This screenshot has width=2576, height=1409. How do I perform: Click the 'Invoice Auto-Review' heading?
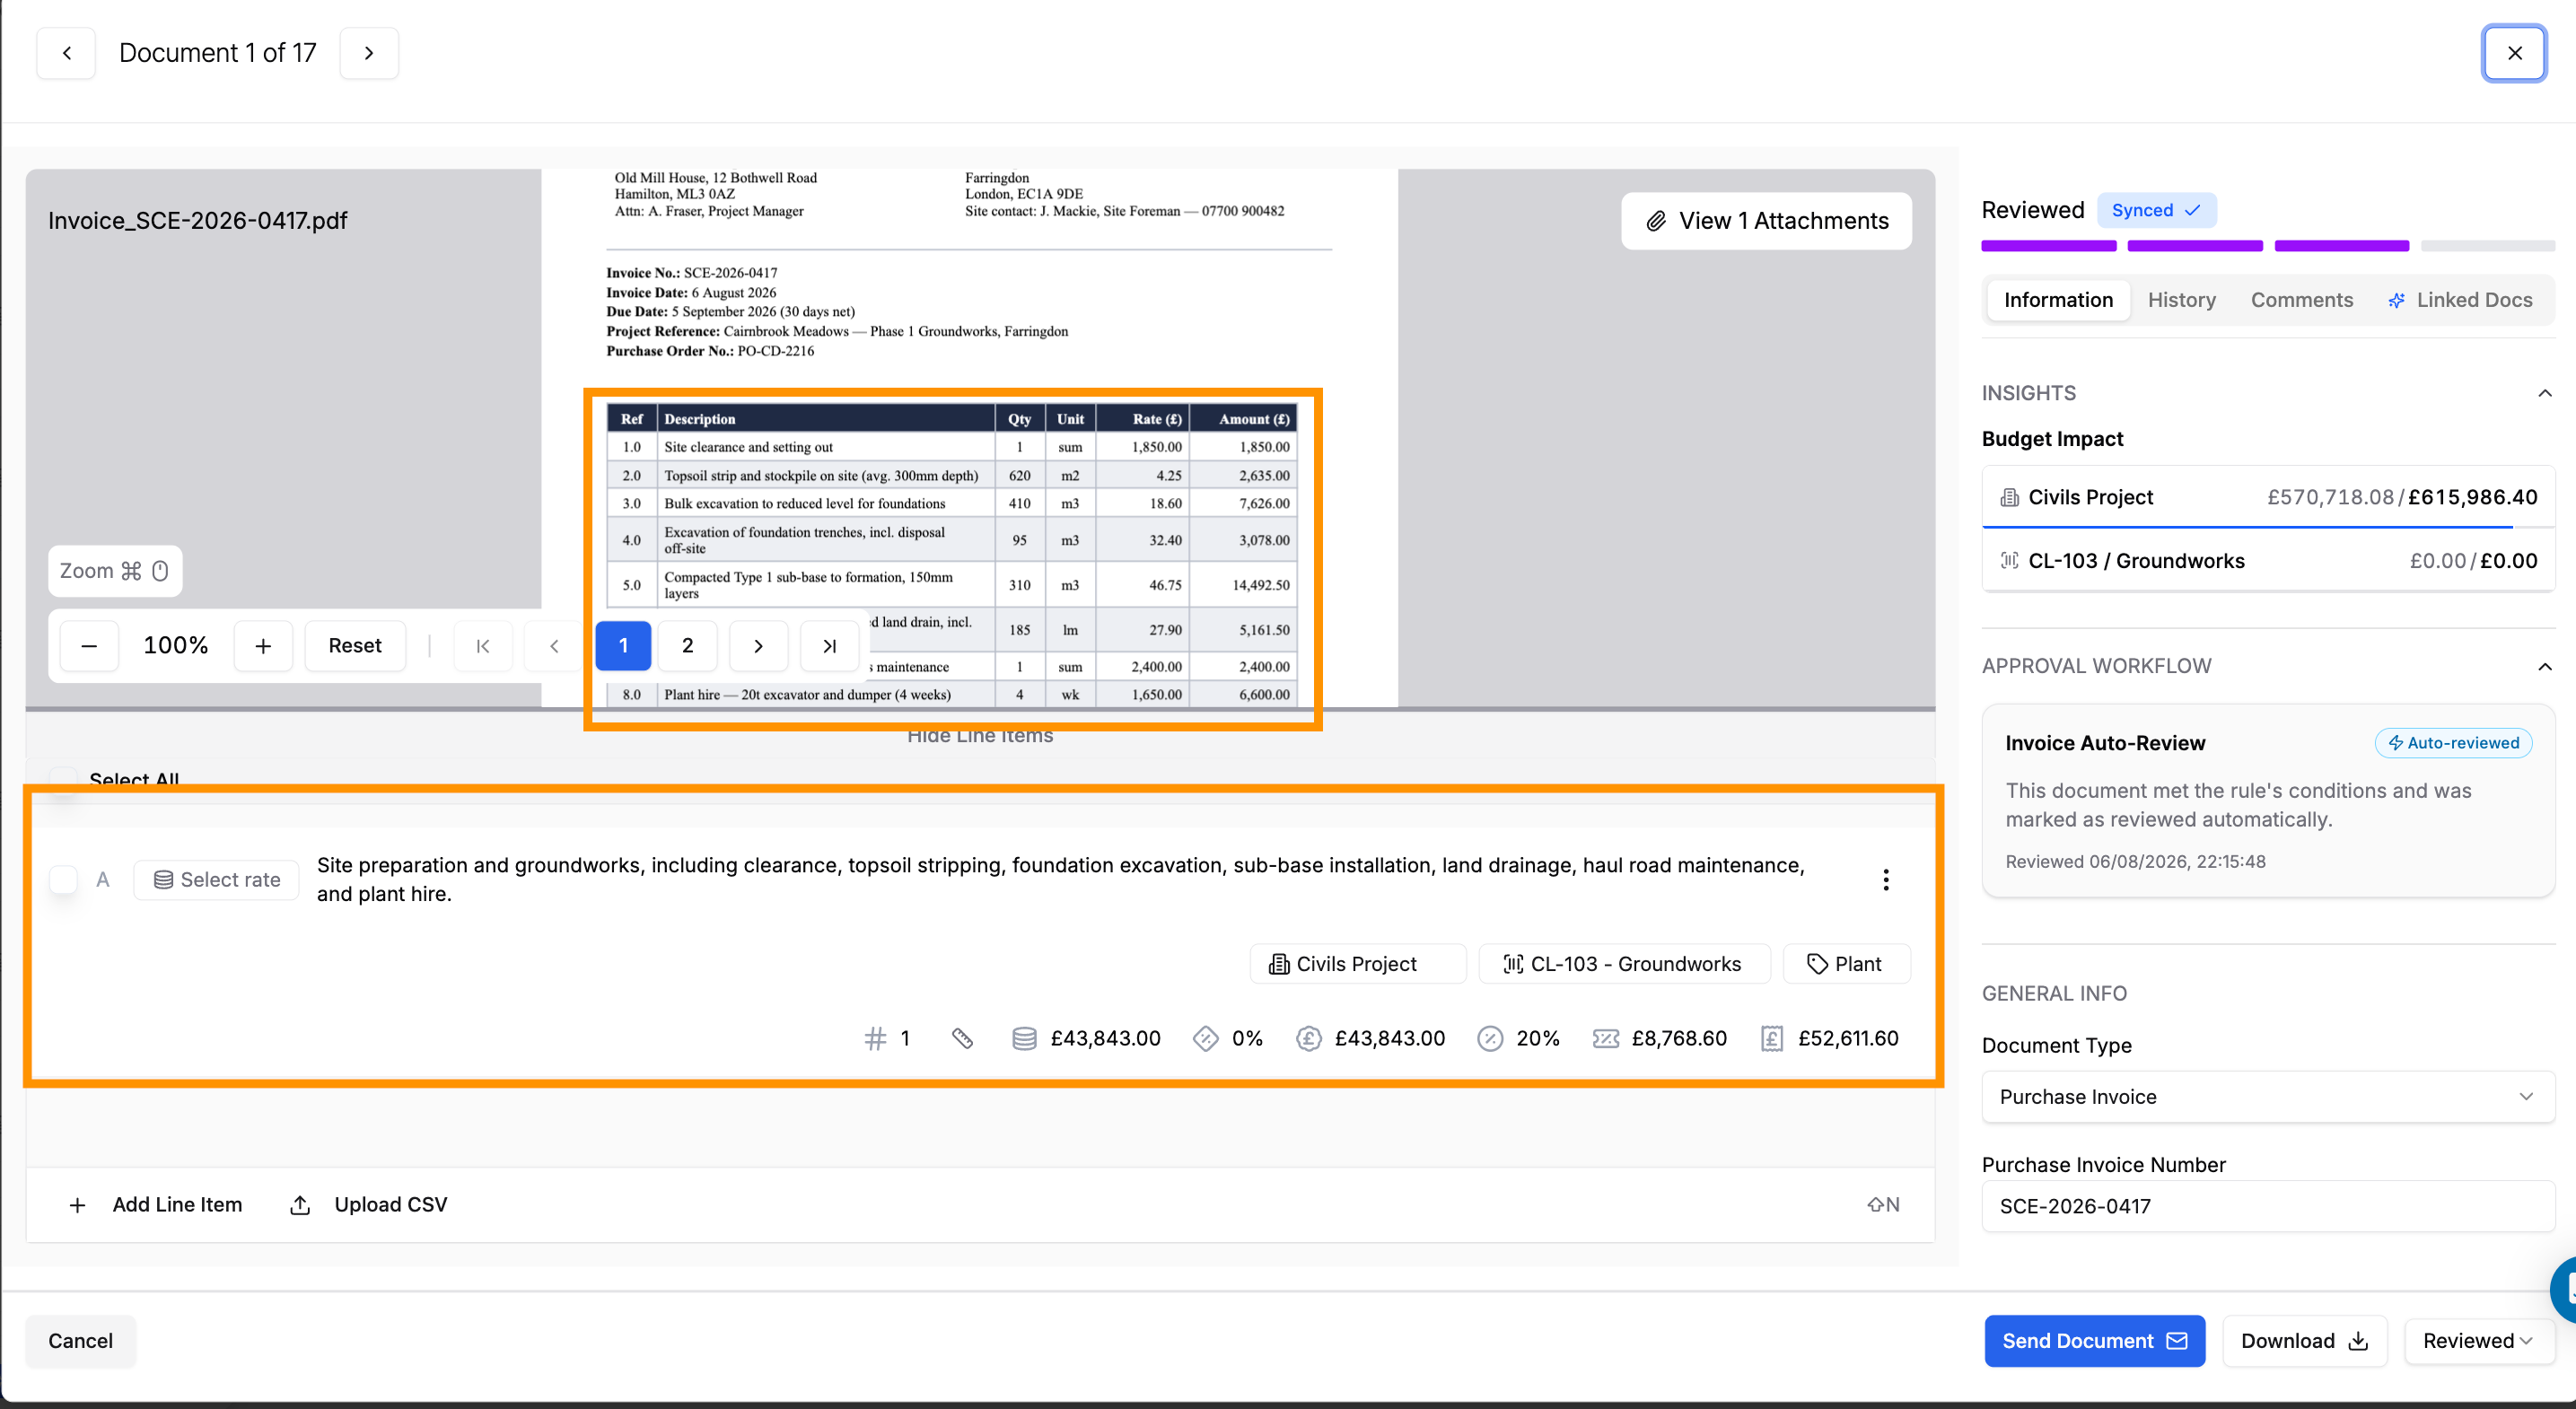(2105, 743)
